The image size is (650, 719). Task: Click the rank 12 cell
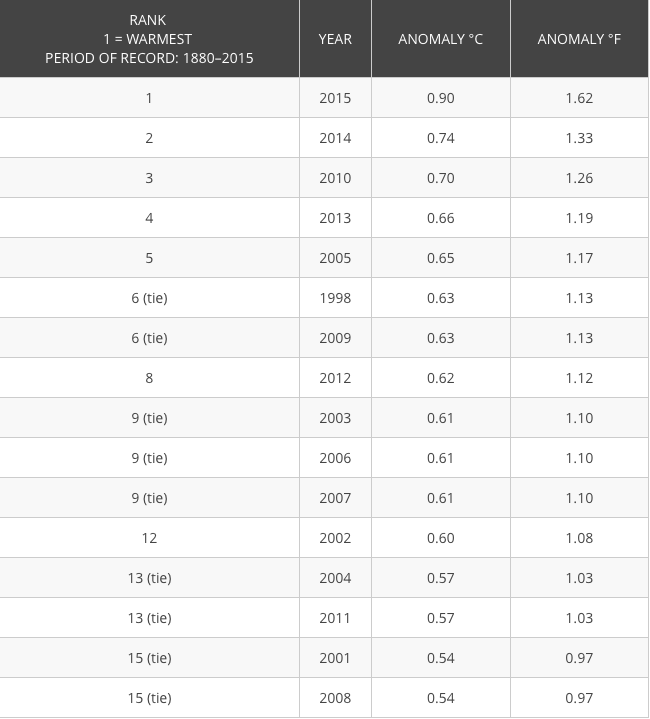point(149,538)
